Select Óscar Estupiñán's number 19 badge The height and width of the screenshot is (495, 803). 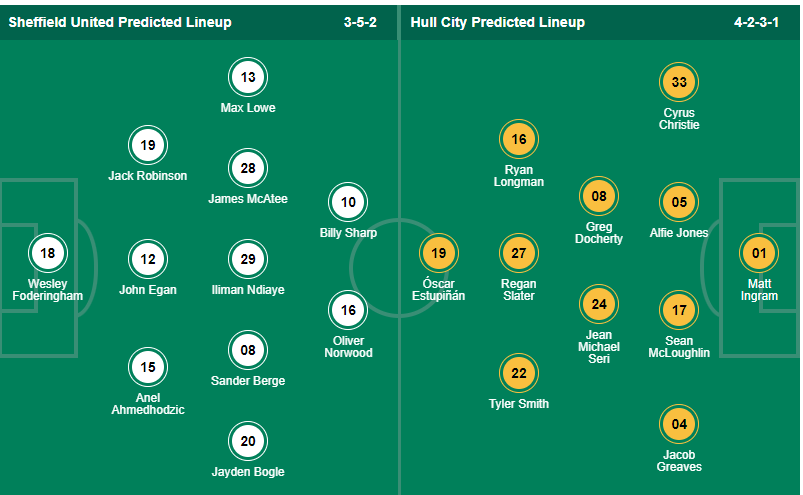[439, 253]
